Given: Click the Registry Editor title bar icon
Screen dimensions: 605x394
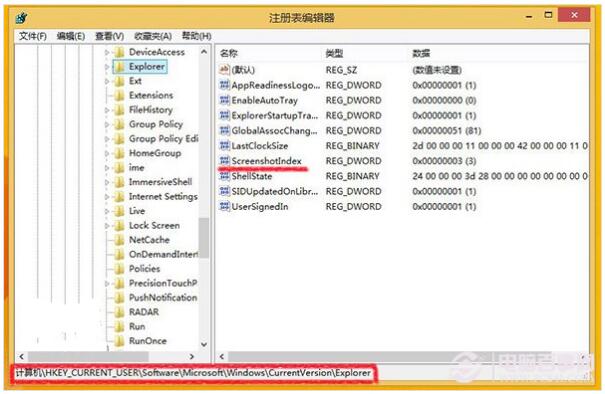Looking at the screenshot, I should click(22, 17).
